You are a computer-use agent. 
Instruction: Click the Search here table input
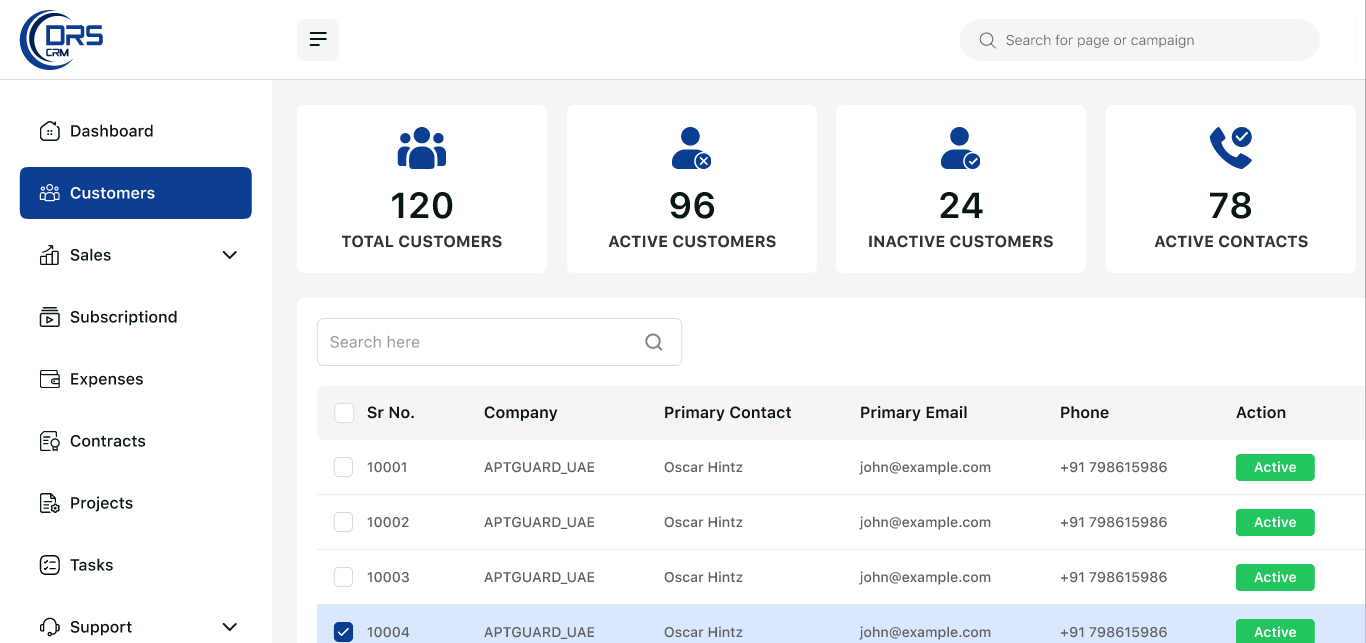coord(480,342)
